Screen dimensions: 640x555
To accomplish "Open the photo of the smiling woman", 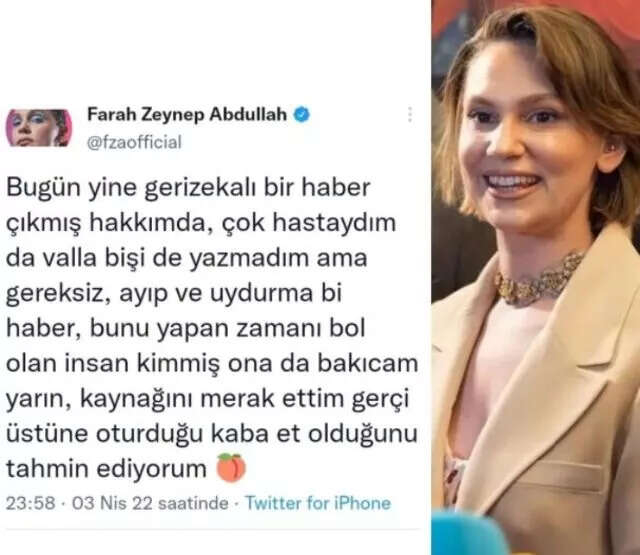I will [536, 278].
